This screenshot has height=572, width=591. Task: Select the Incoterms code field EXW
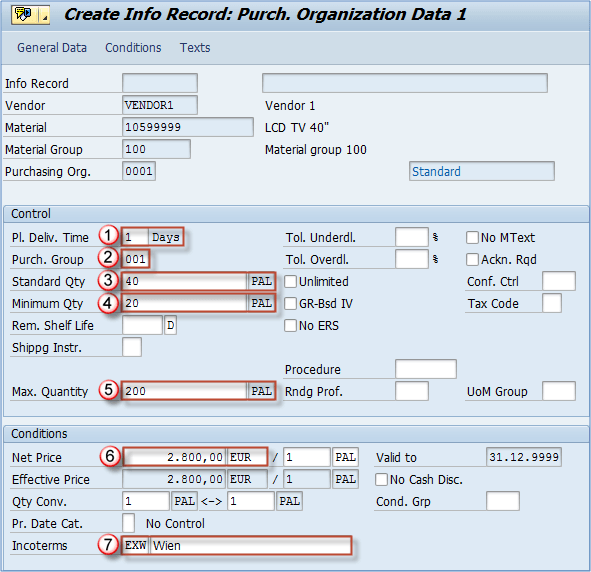[x=136, y=545]
